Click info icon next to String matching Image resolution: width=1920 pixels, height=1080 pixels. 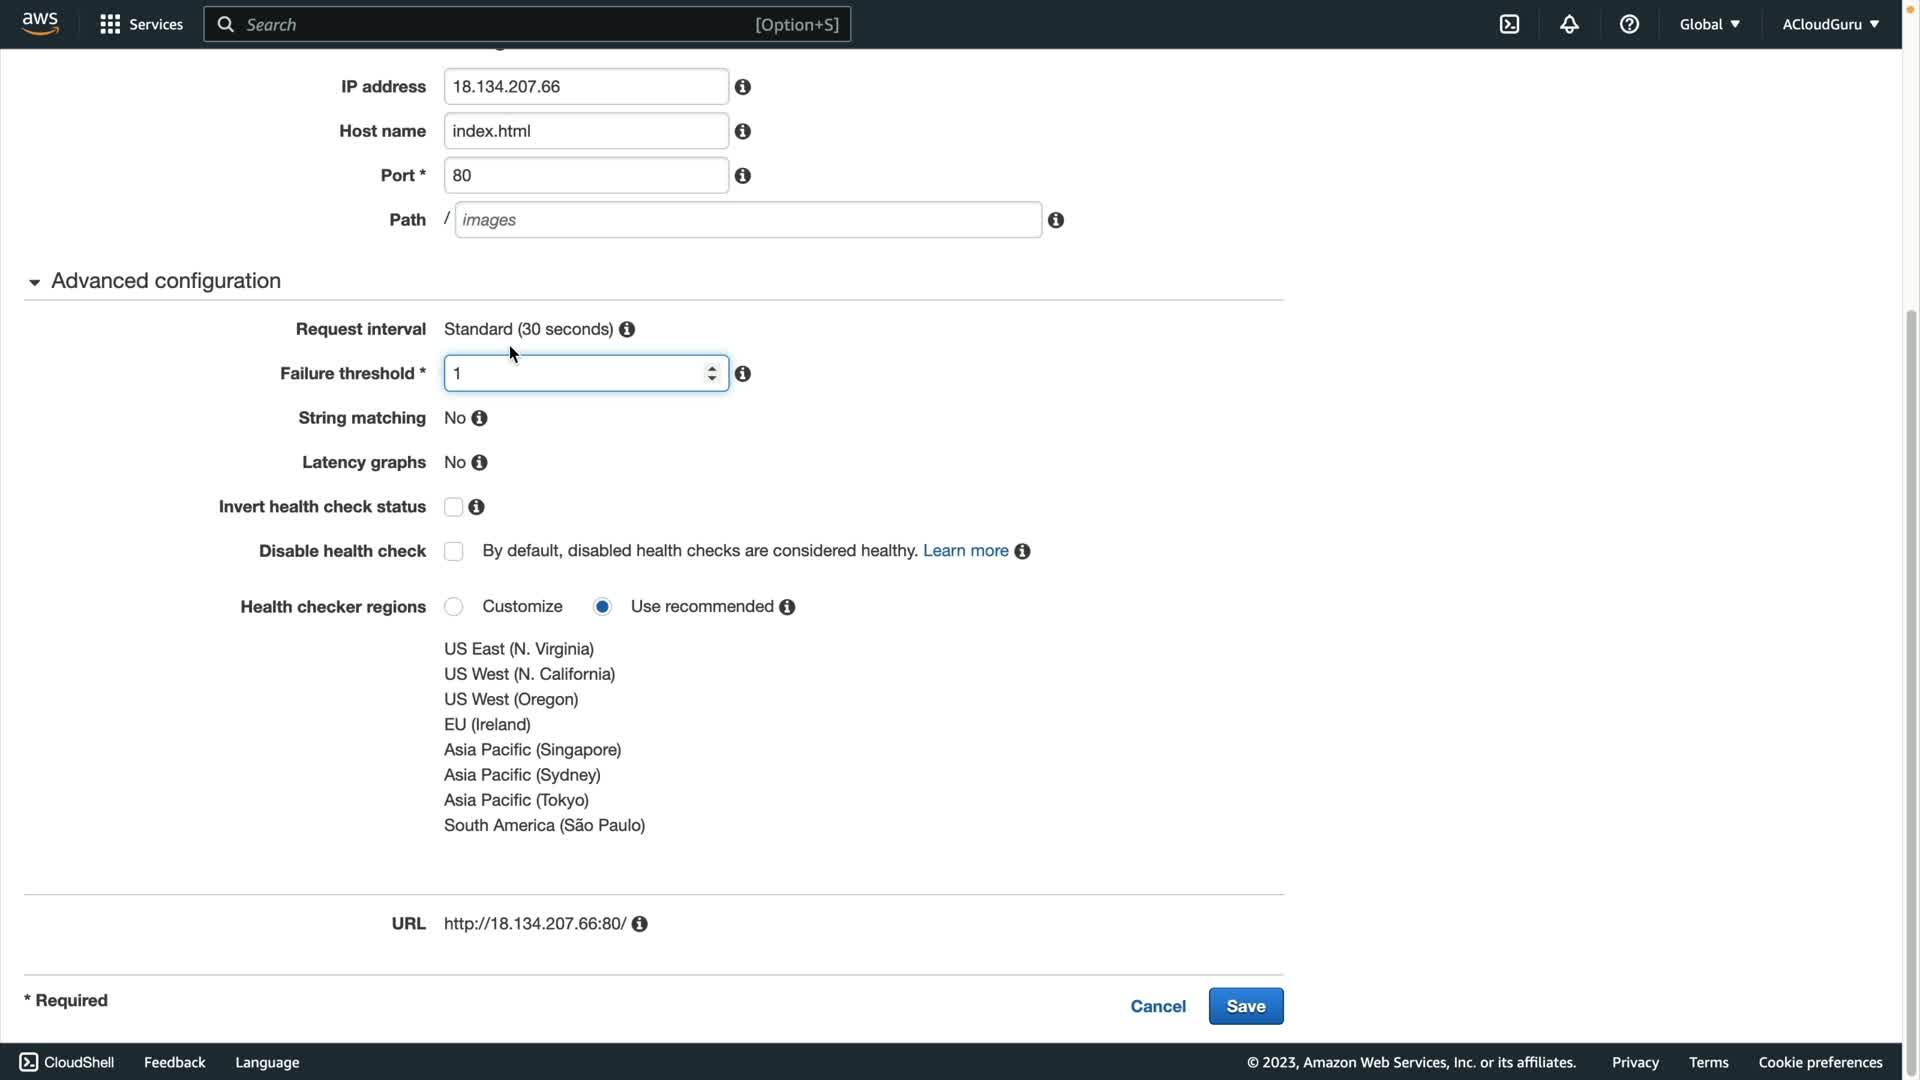pos(480,418)
